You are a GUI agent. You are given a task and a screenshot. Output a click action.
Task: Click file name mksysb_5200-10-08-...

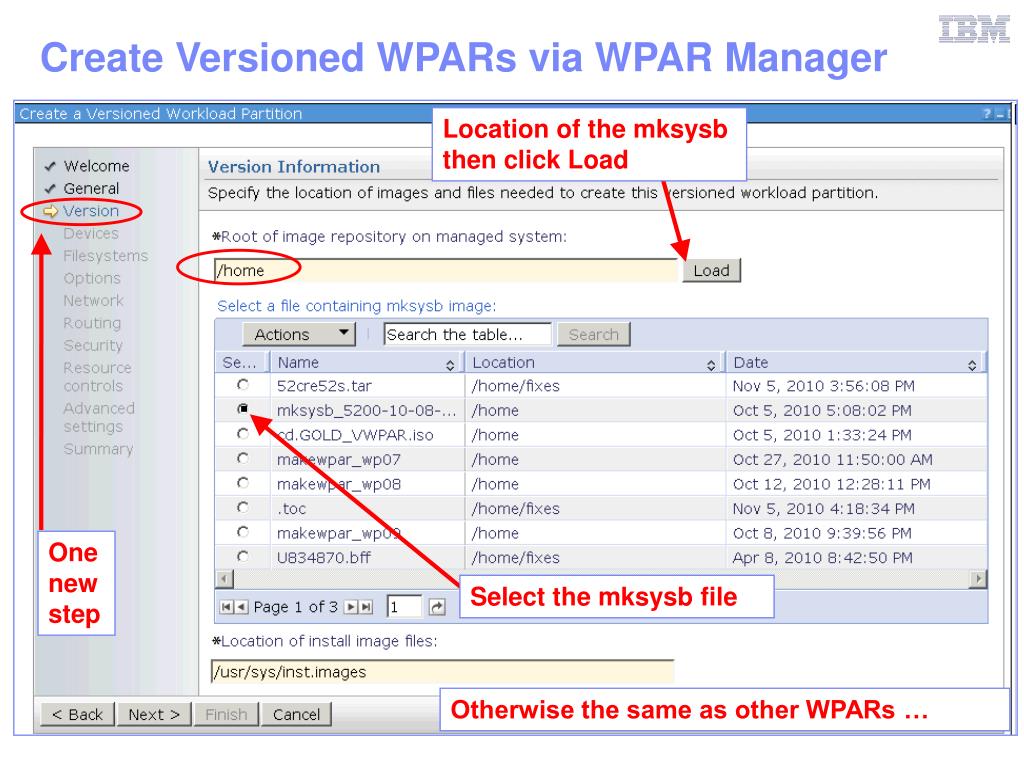coord(366,411)
